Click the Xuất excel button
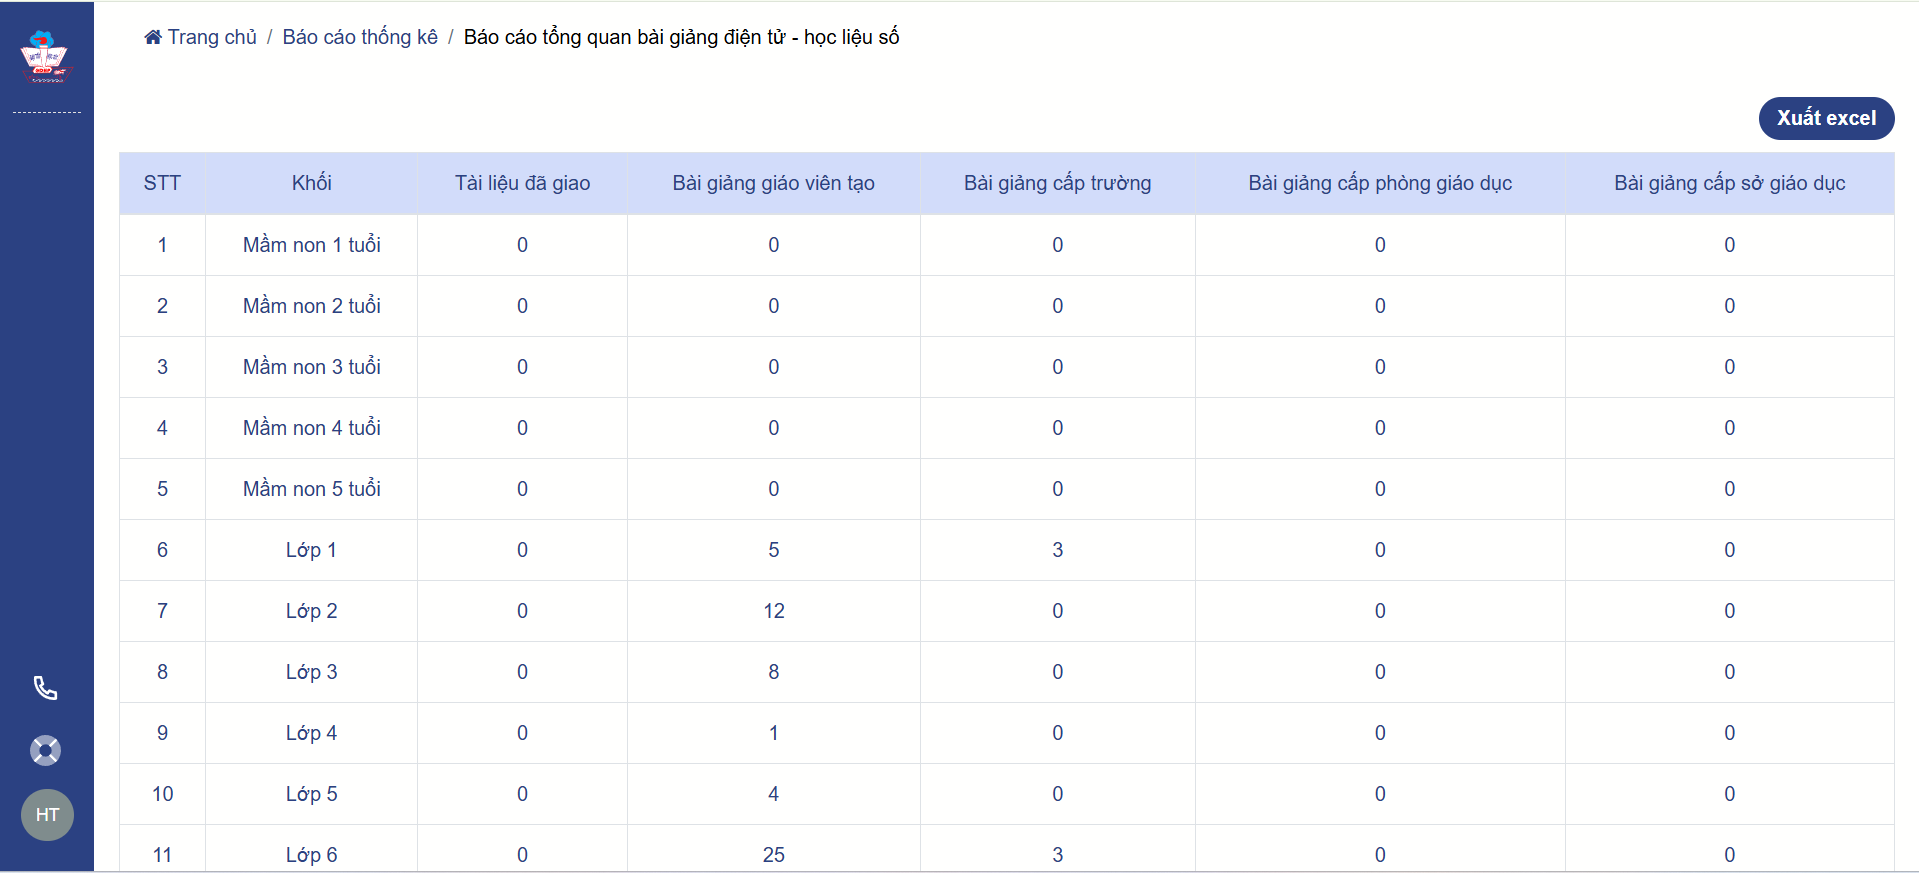 (1825, 118)
